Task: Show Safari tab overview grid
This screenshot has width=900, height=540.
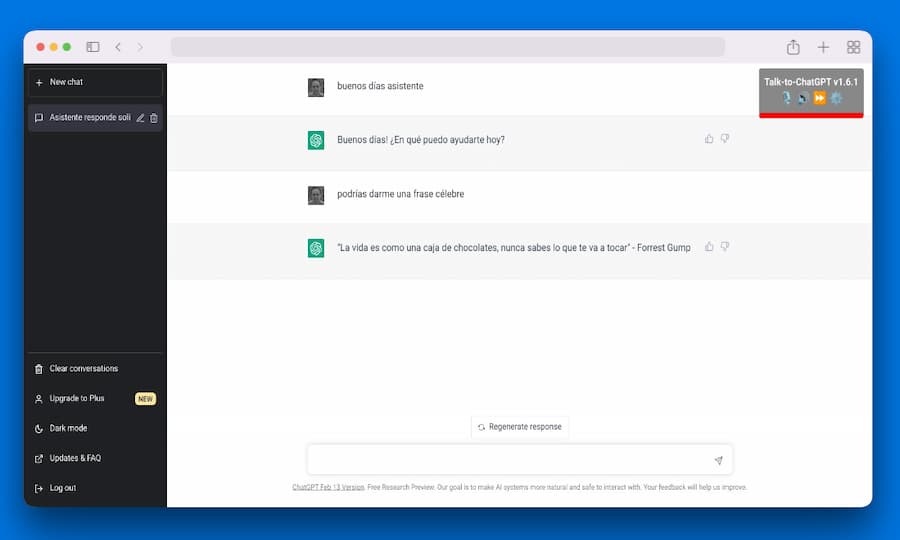Action: 854,47
